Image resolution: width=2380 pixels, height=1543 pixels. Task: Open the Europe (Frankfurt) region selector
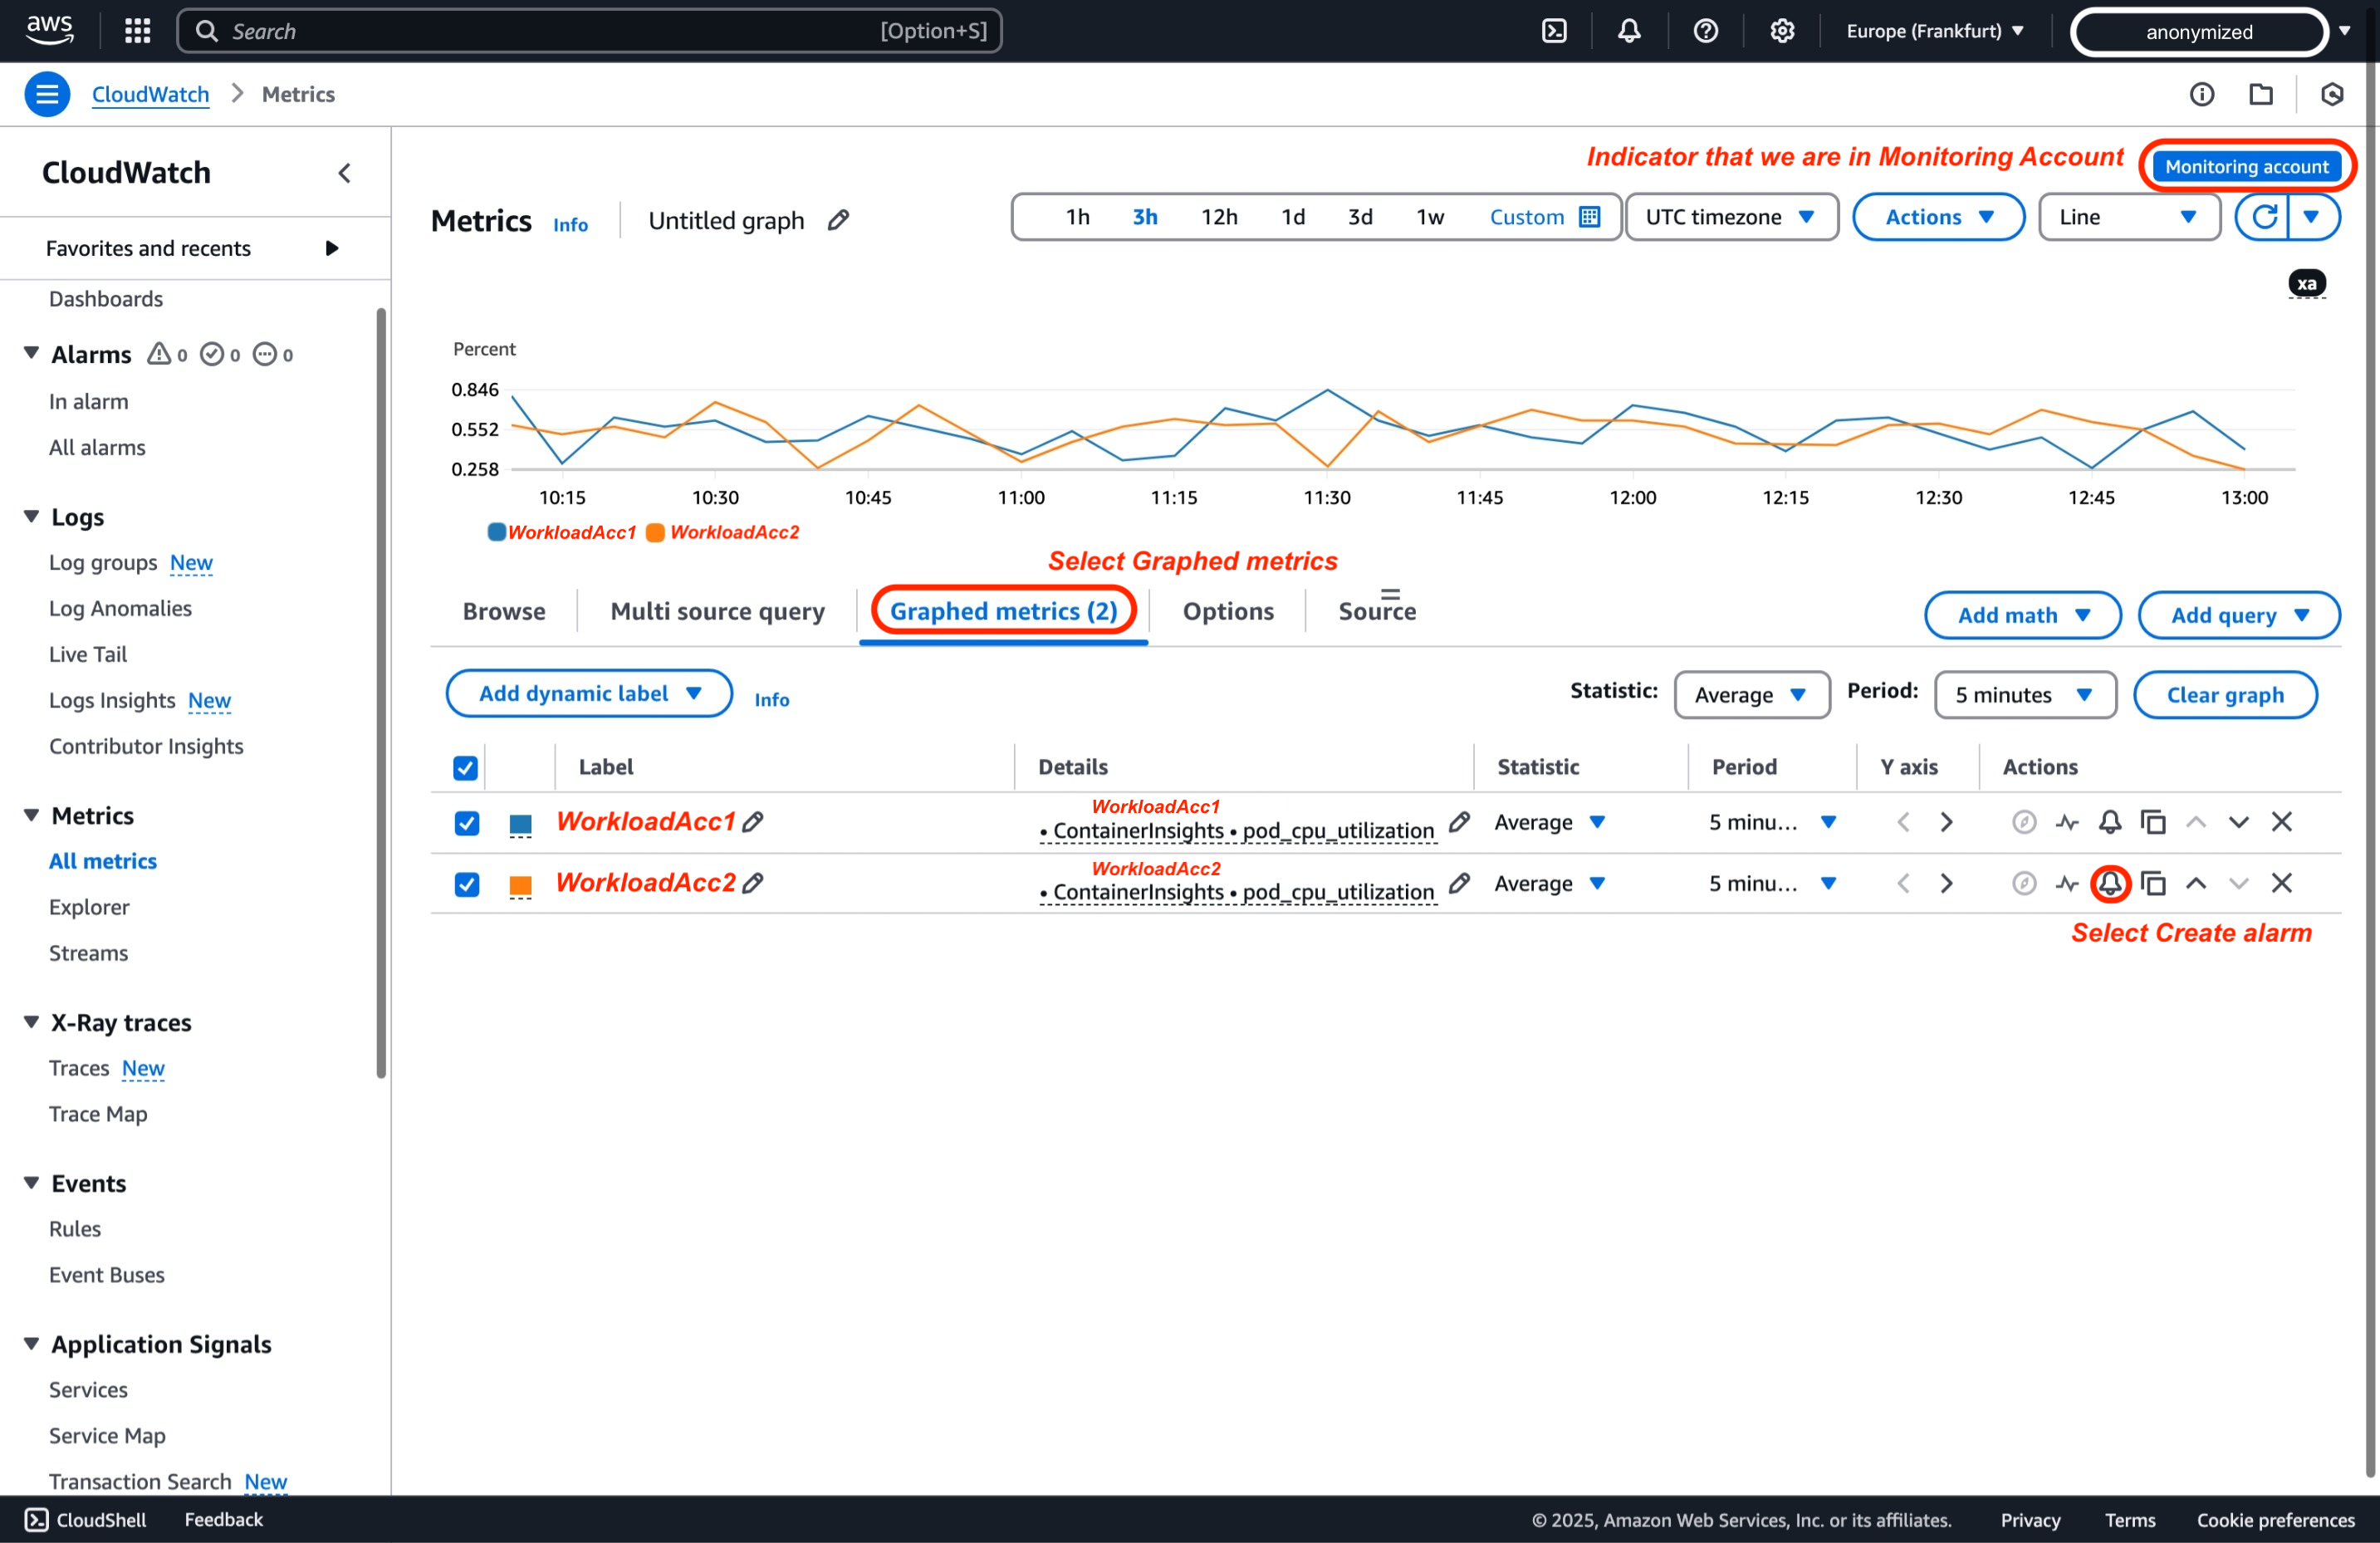coord(1934,31)
